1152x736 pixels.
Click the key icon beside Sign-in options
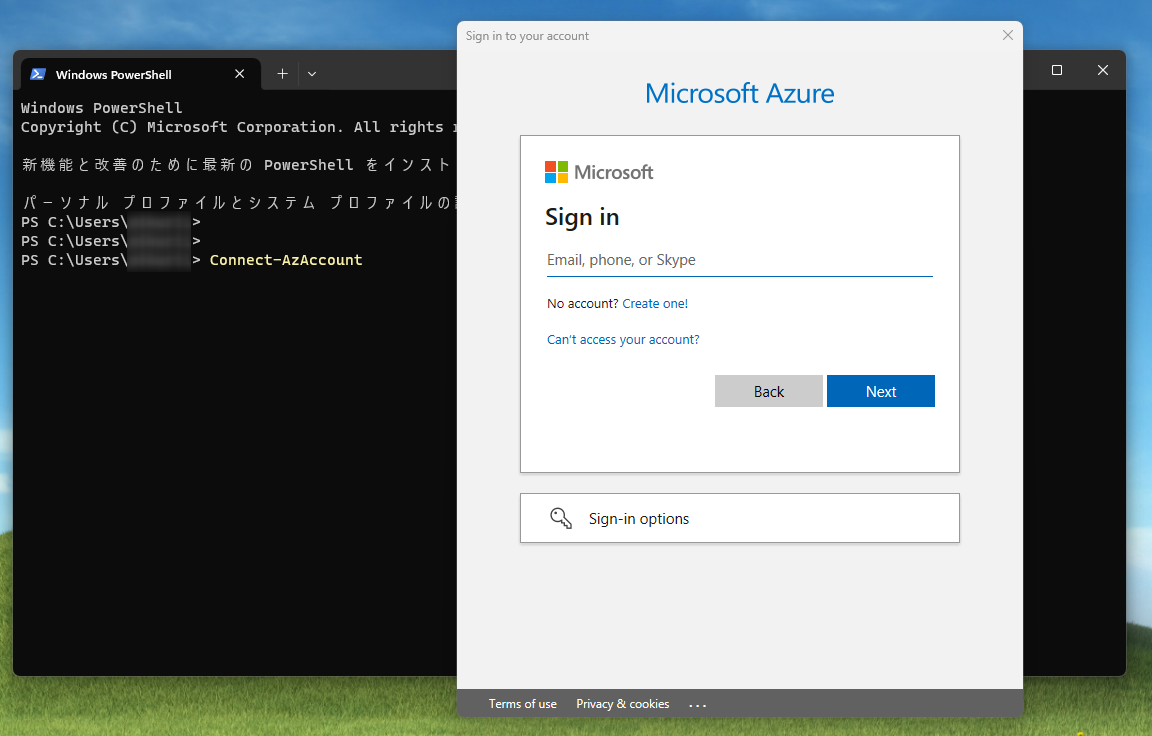tap(560, 518)
